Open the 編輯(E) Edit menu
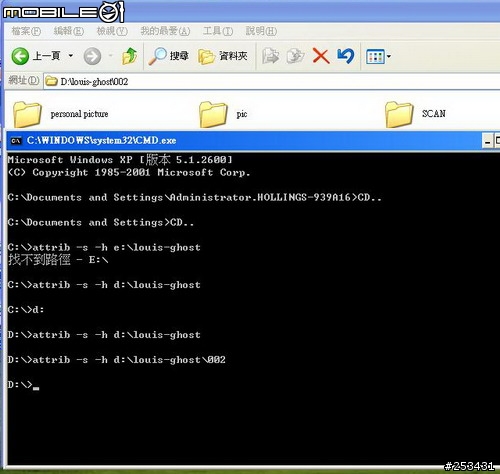 pyautogui.click(x=69, y=31)
